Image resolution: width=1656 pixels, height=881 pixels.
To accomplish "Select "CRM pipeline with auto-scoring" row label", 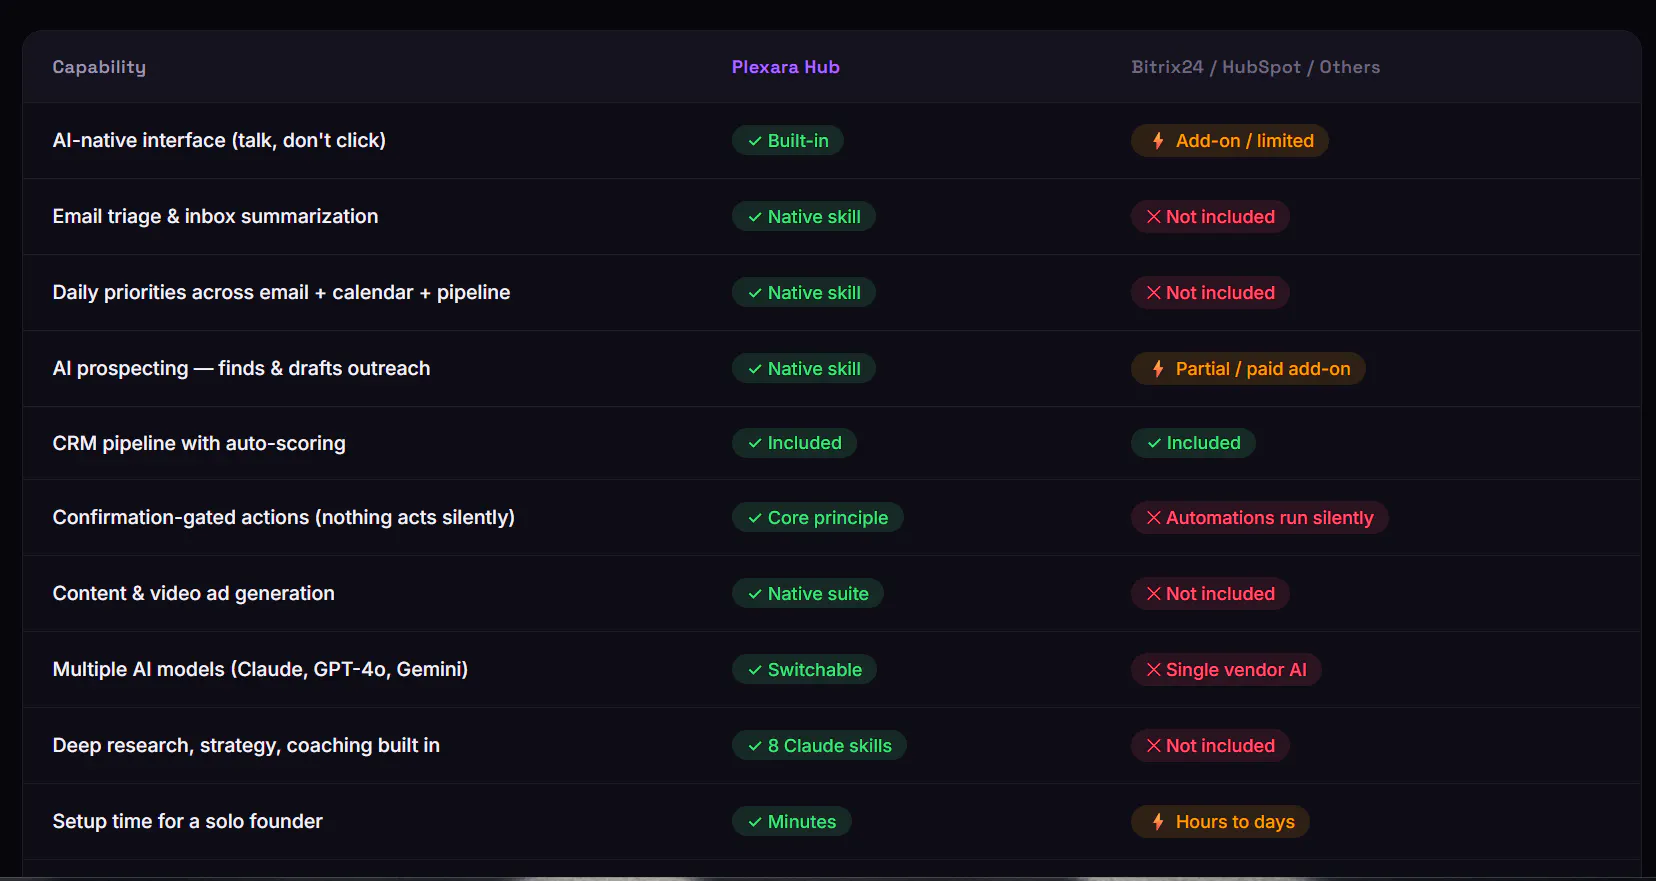I will [x=199, y=443].
